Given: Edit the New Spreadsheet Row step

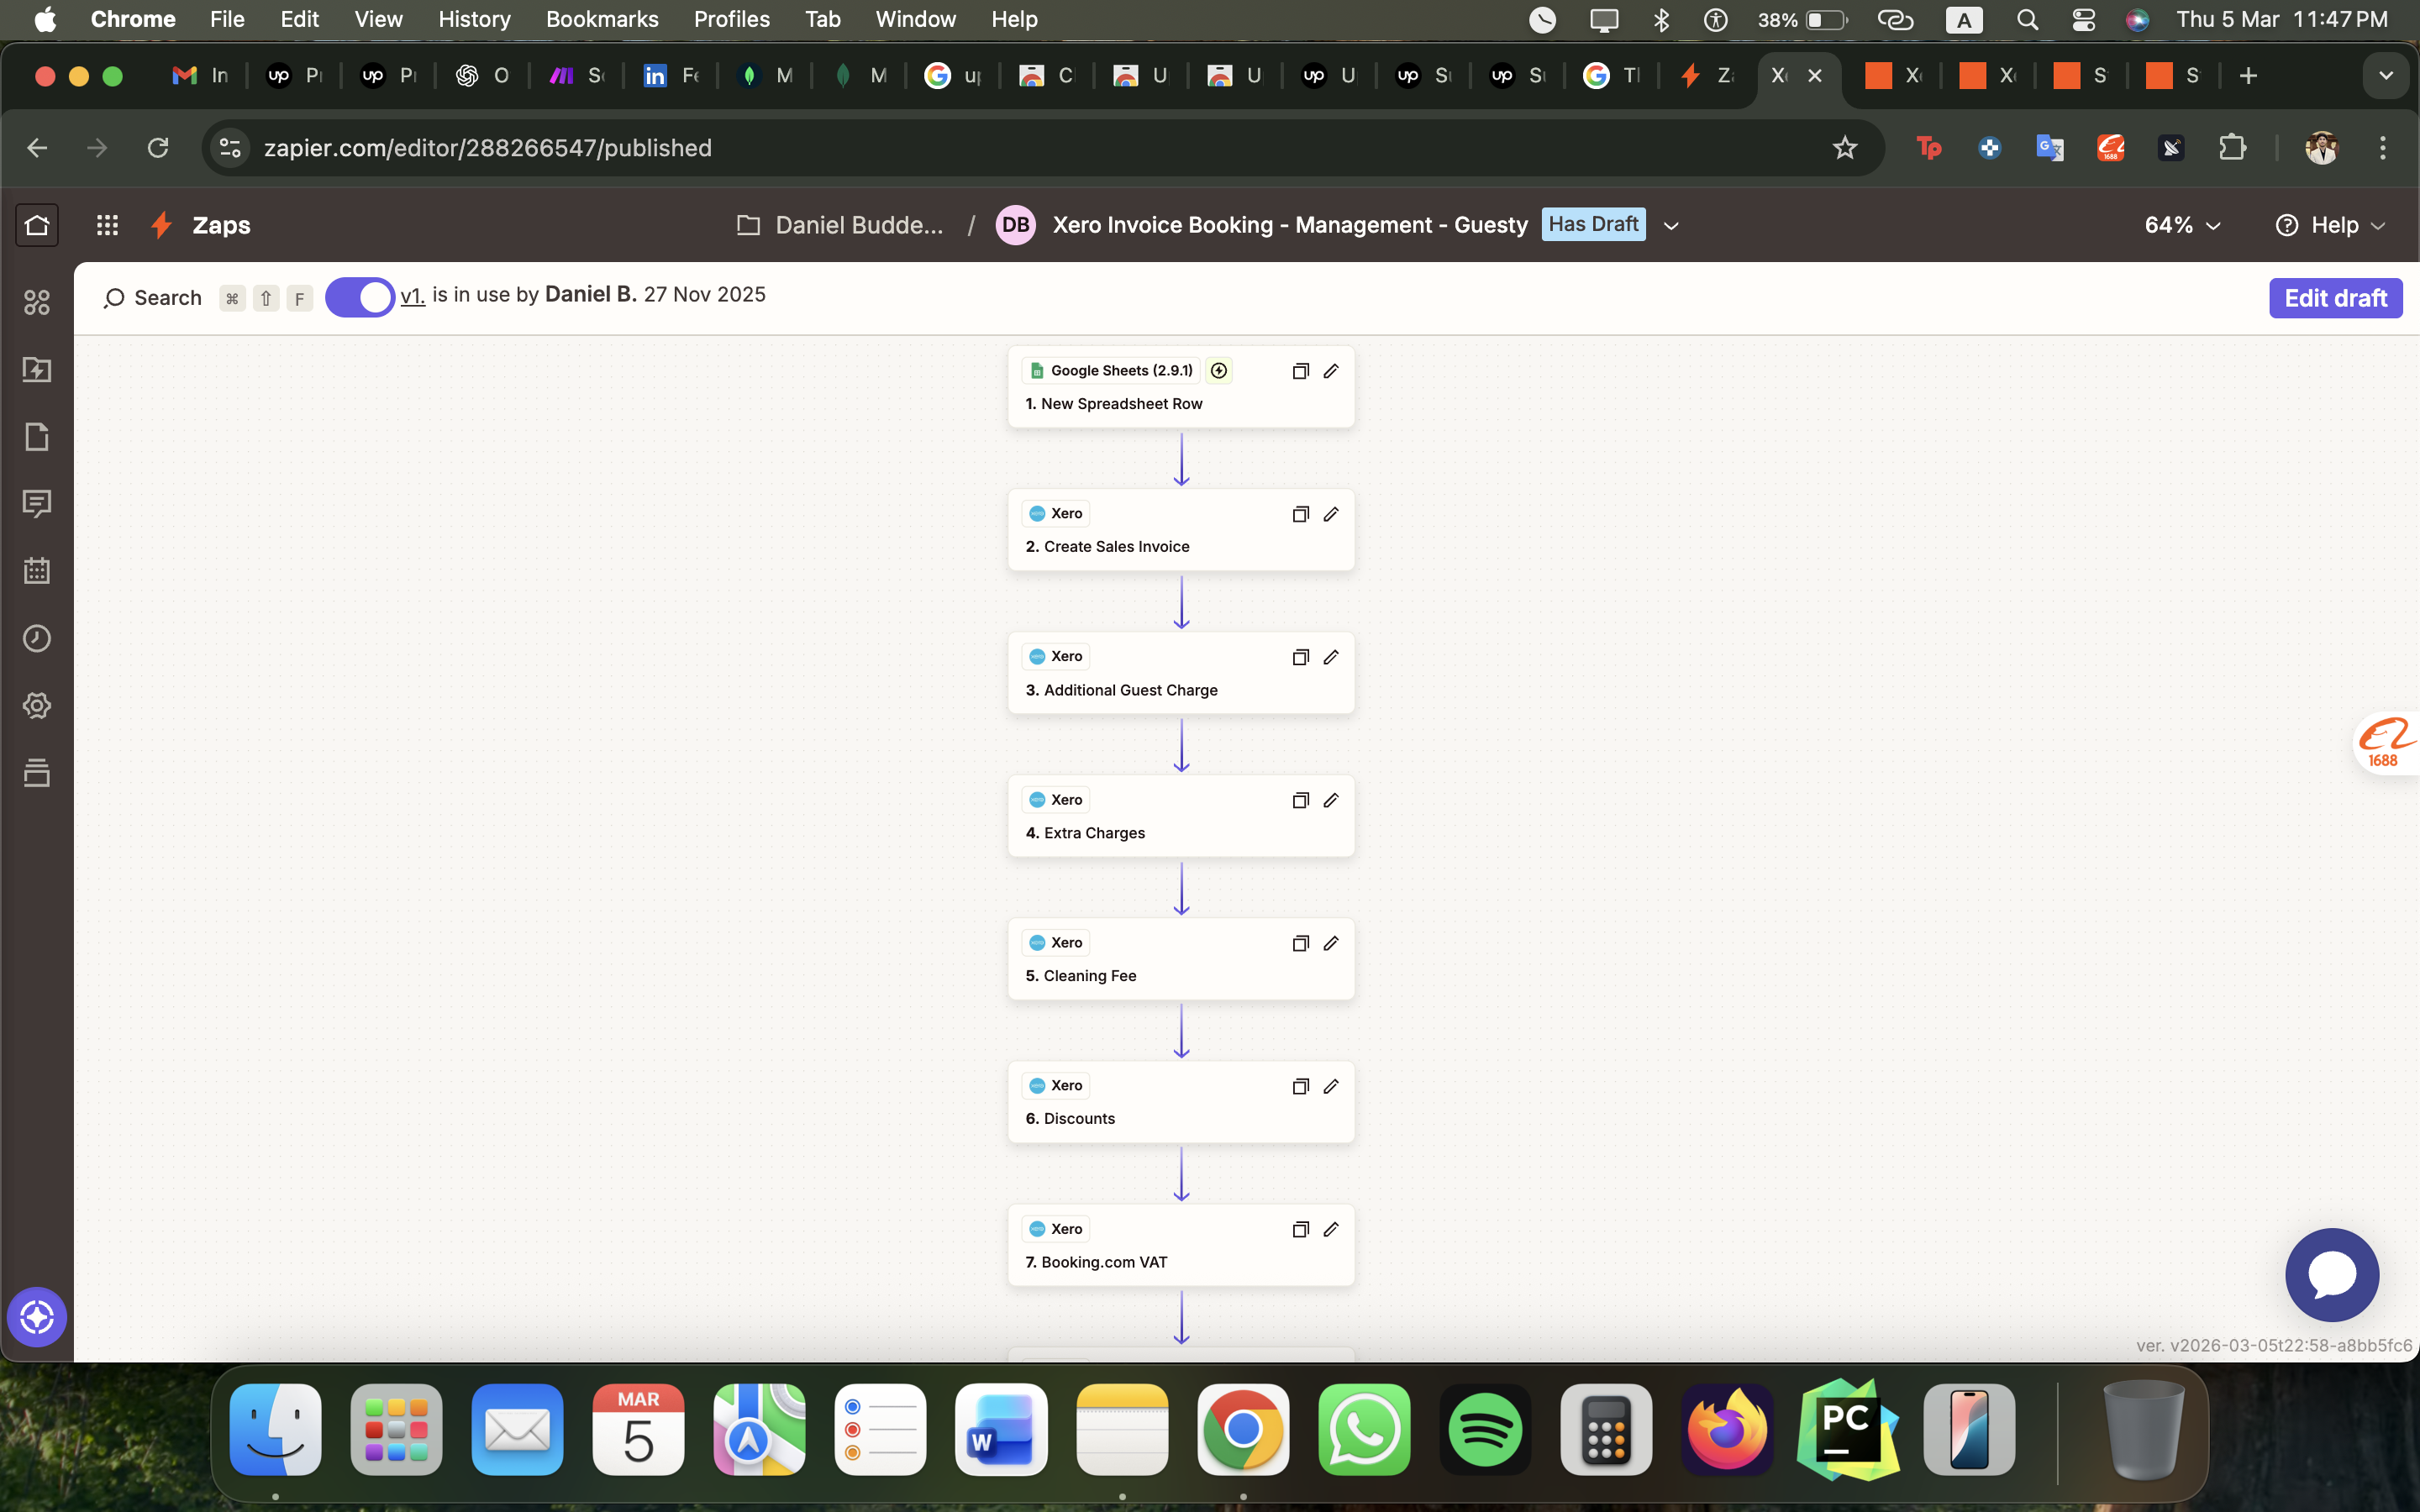Looking at the screenshot, I should coord(1330,370).
